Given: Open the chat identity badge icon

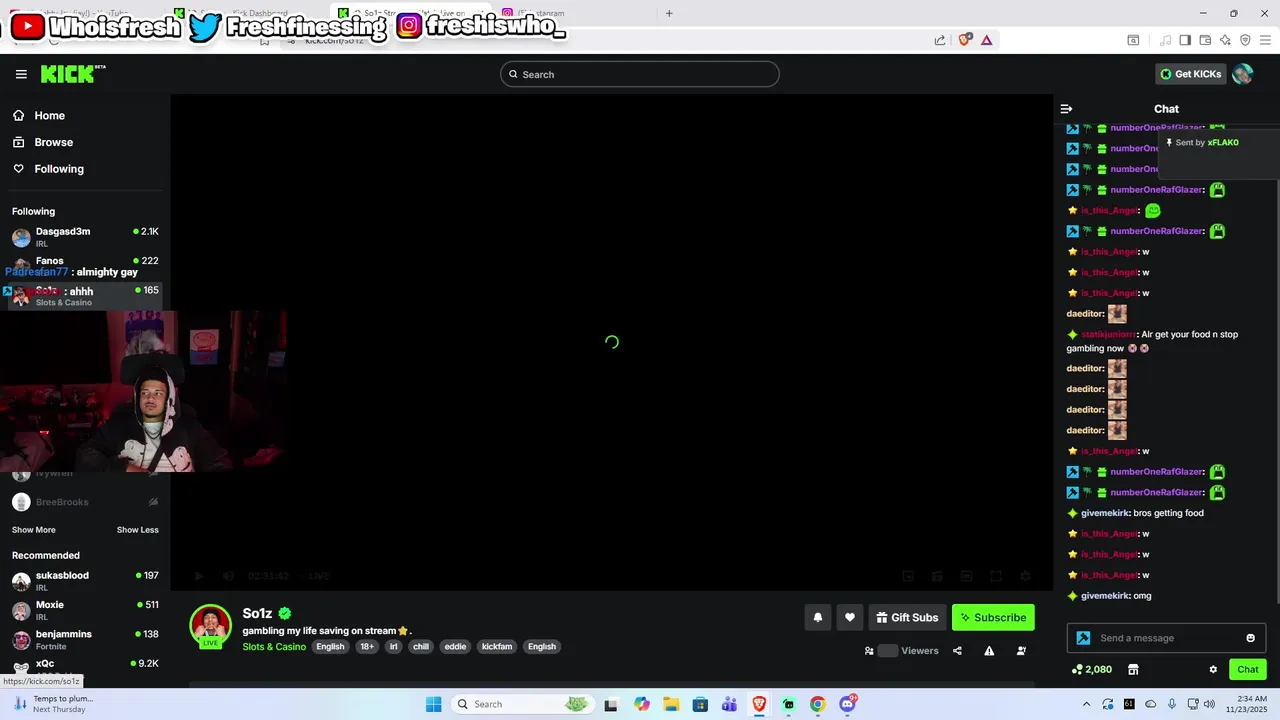Looking at the screenshot, I should [1083, 638].
